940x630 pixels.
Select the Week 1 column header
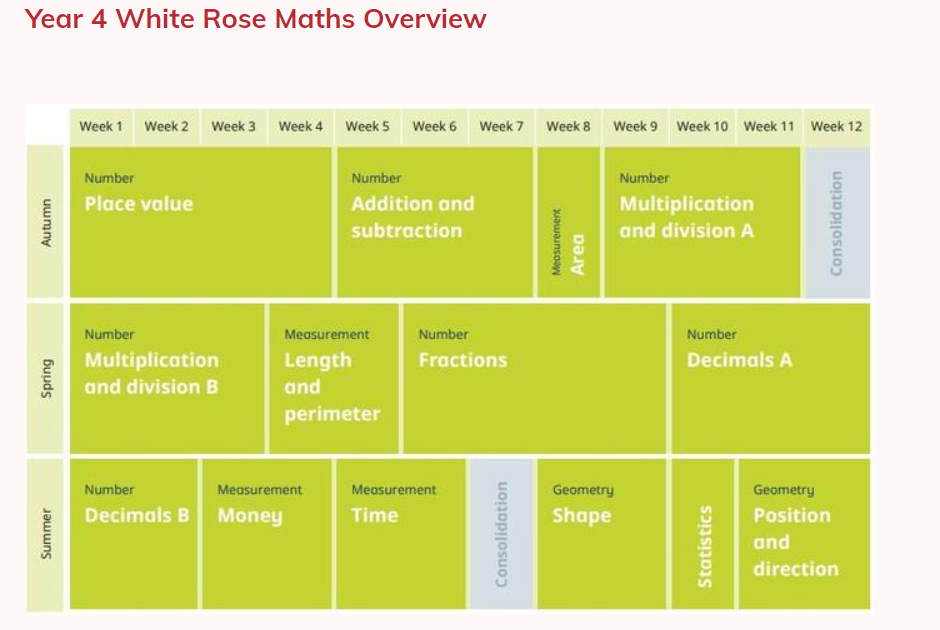pyautogui.click(x=101, y=126)
